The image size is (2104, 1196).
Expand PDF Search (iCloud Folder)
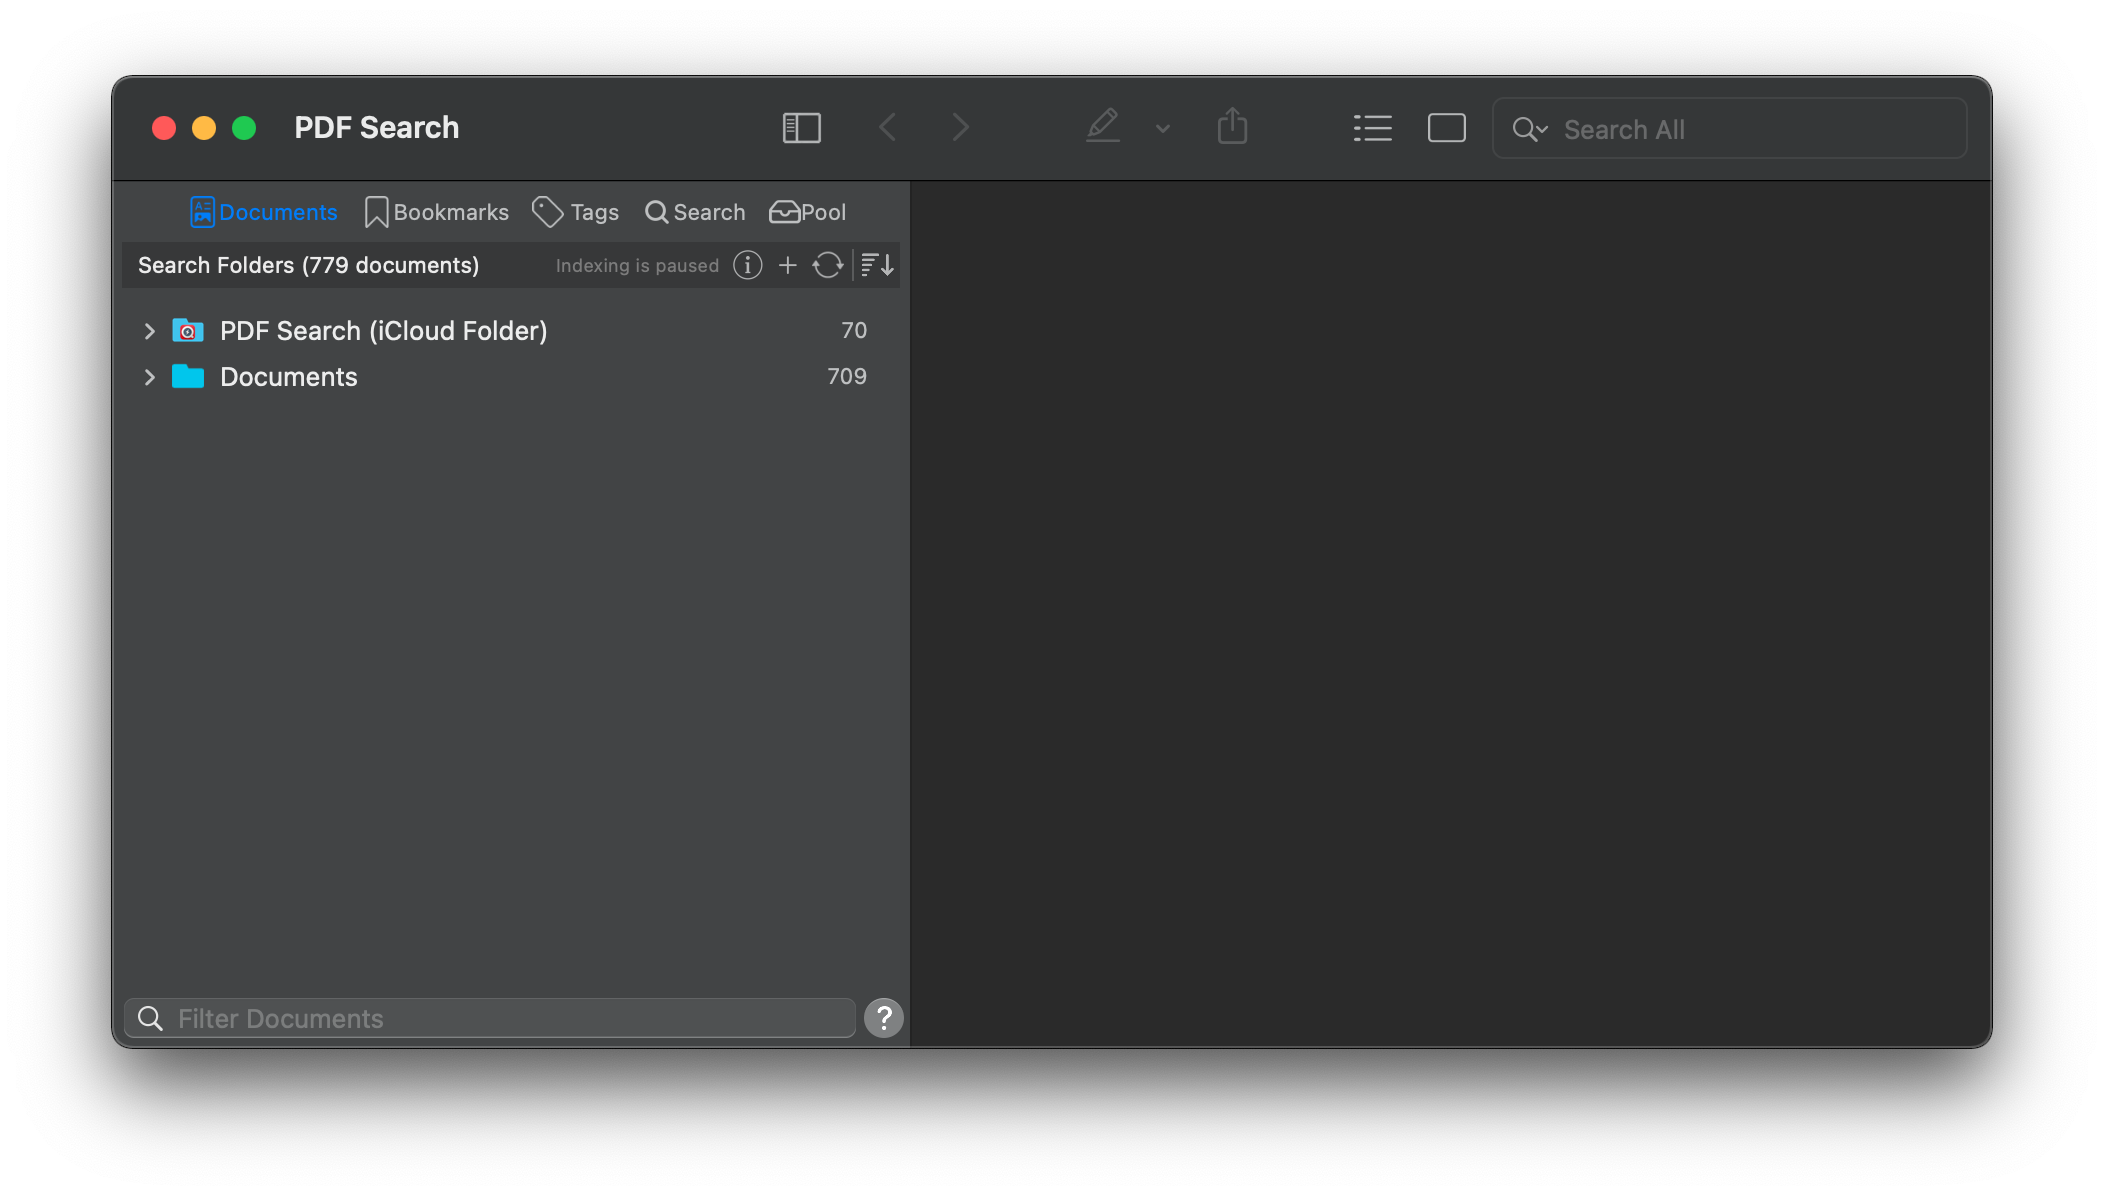[149, 331]
